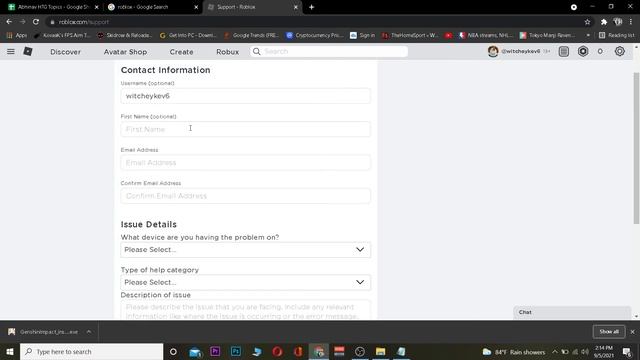Screen dimensions: 640x360
Task: Launch Premiere Pro from the taskbar
Action: (215, 351)
